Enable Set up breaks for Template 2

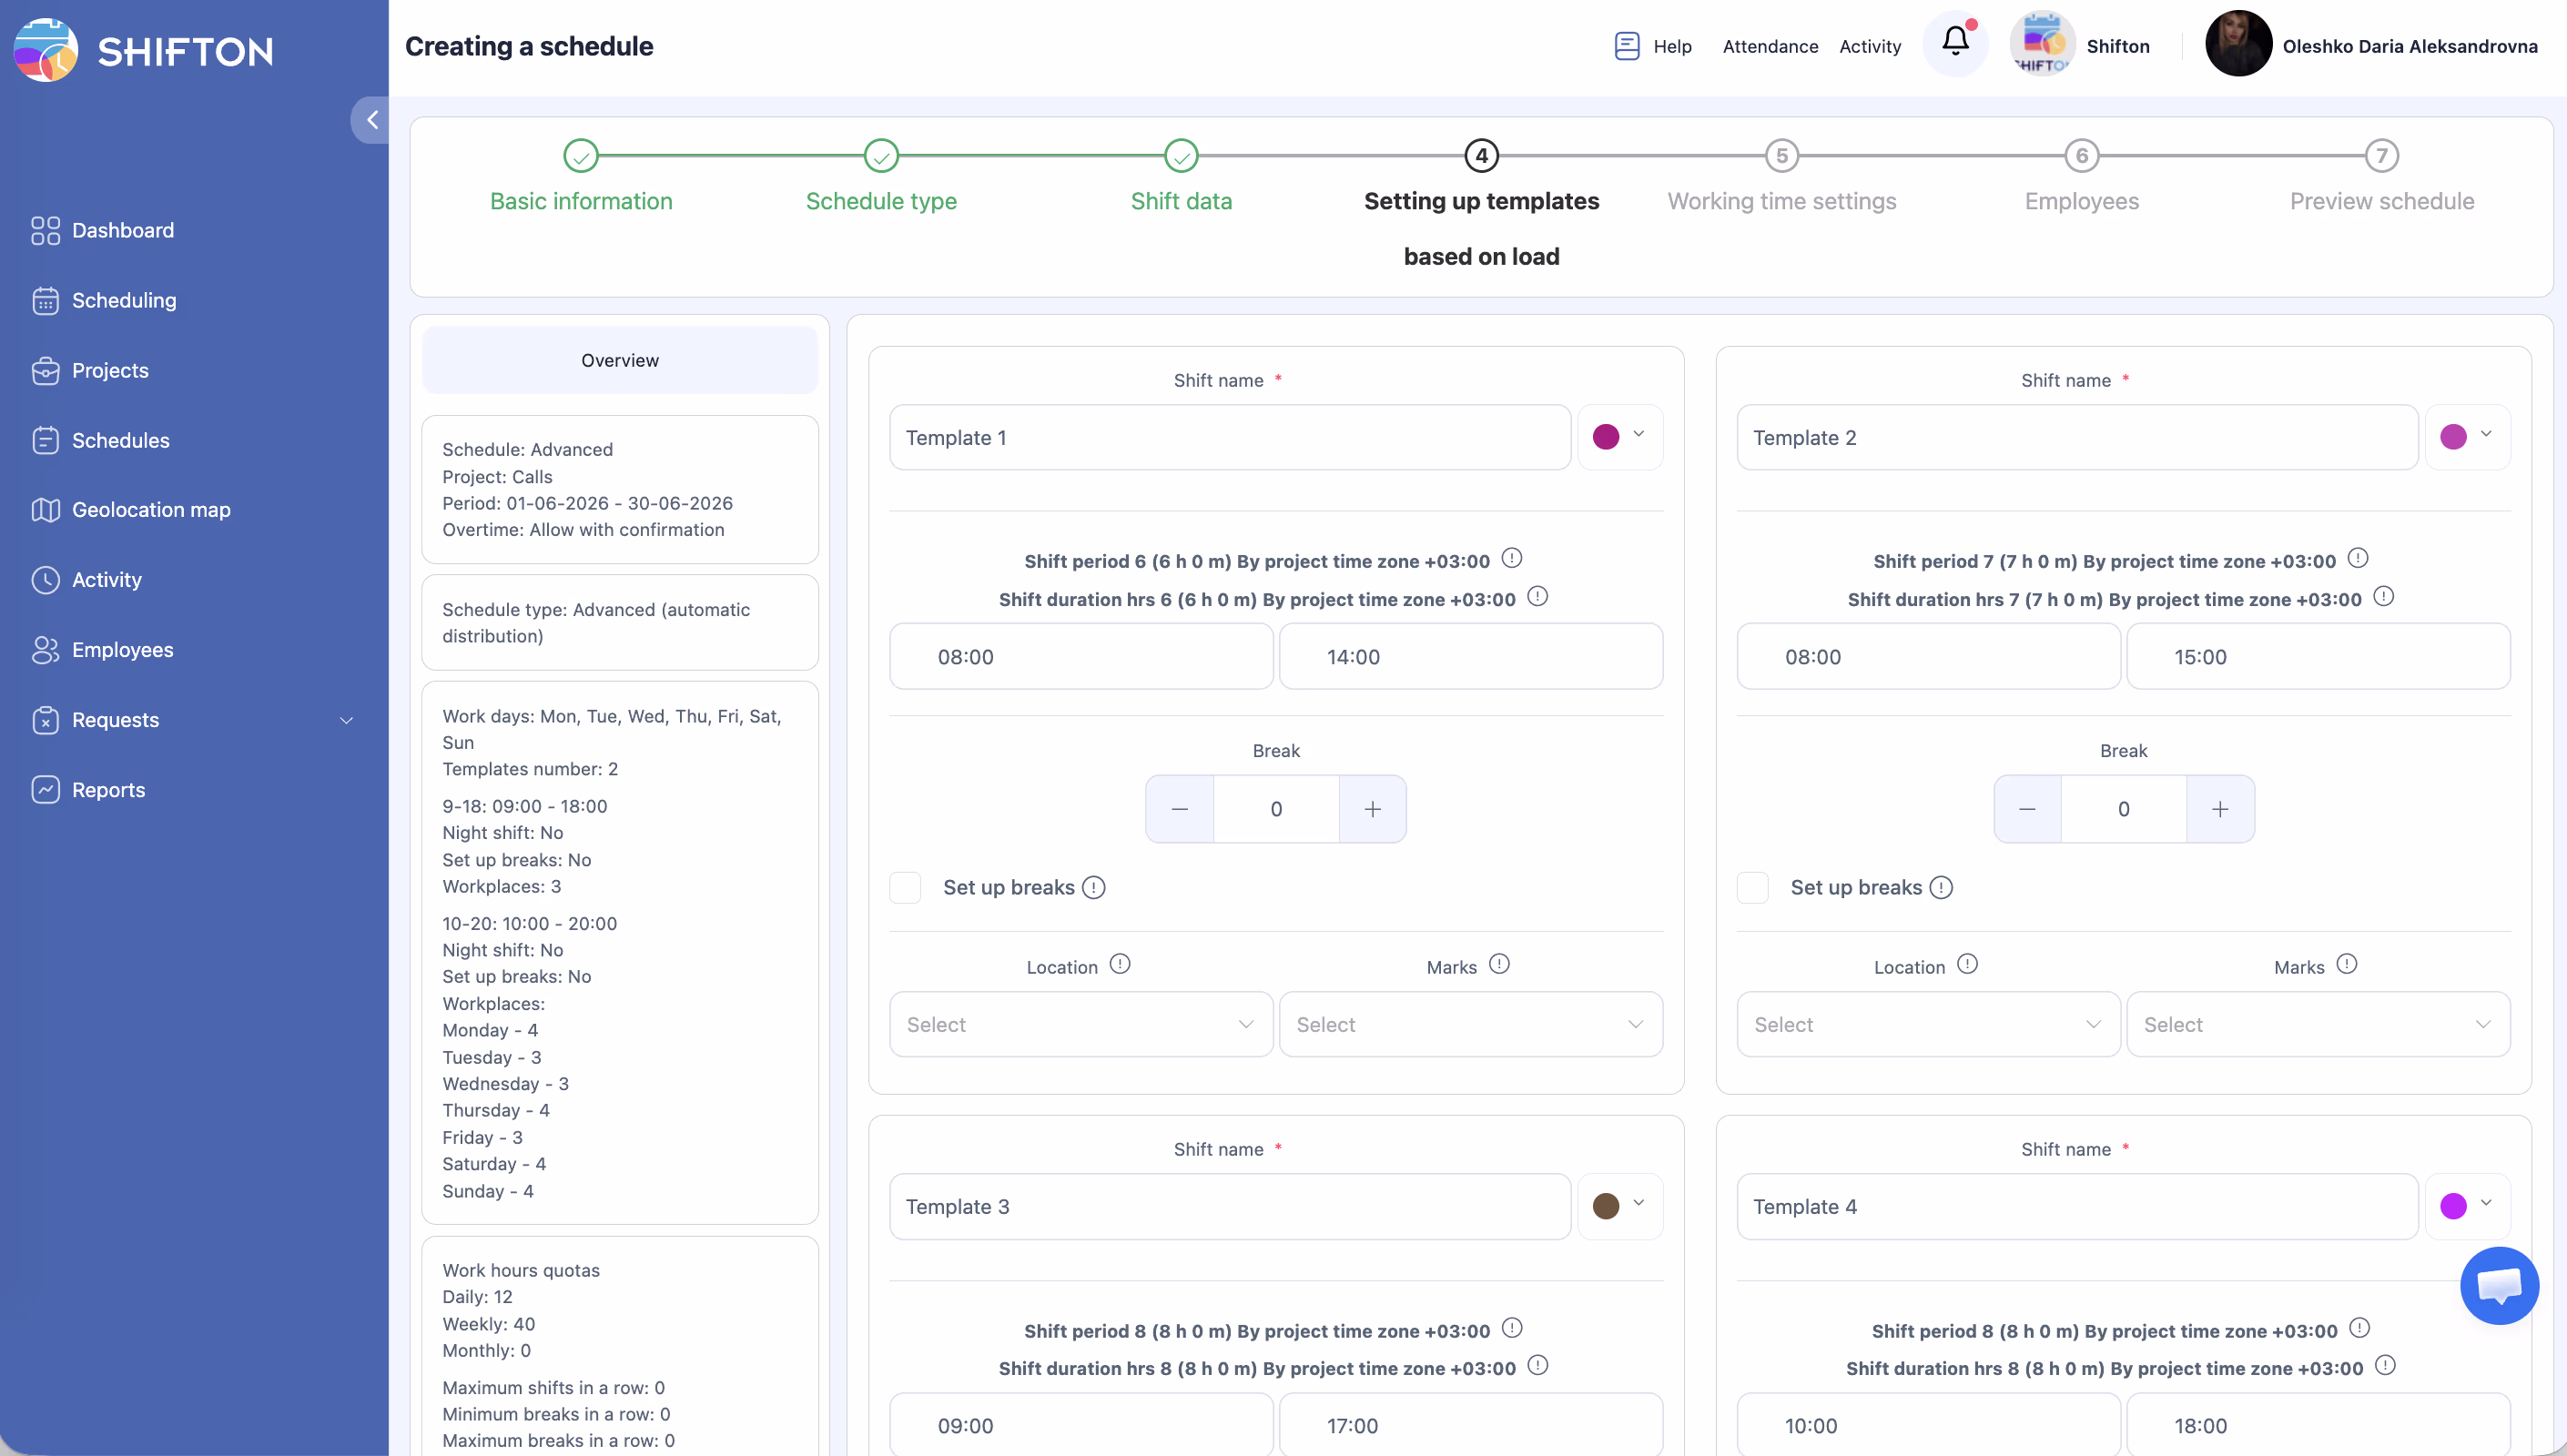tap(1752, 888)
